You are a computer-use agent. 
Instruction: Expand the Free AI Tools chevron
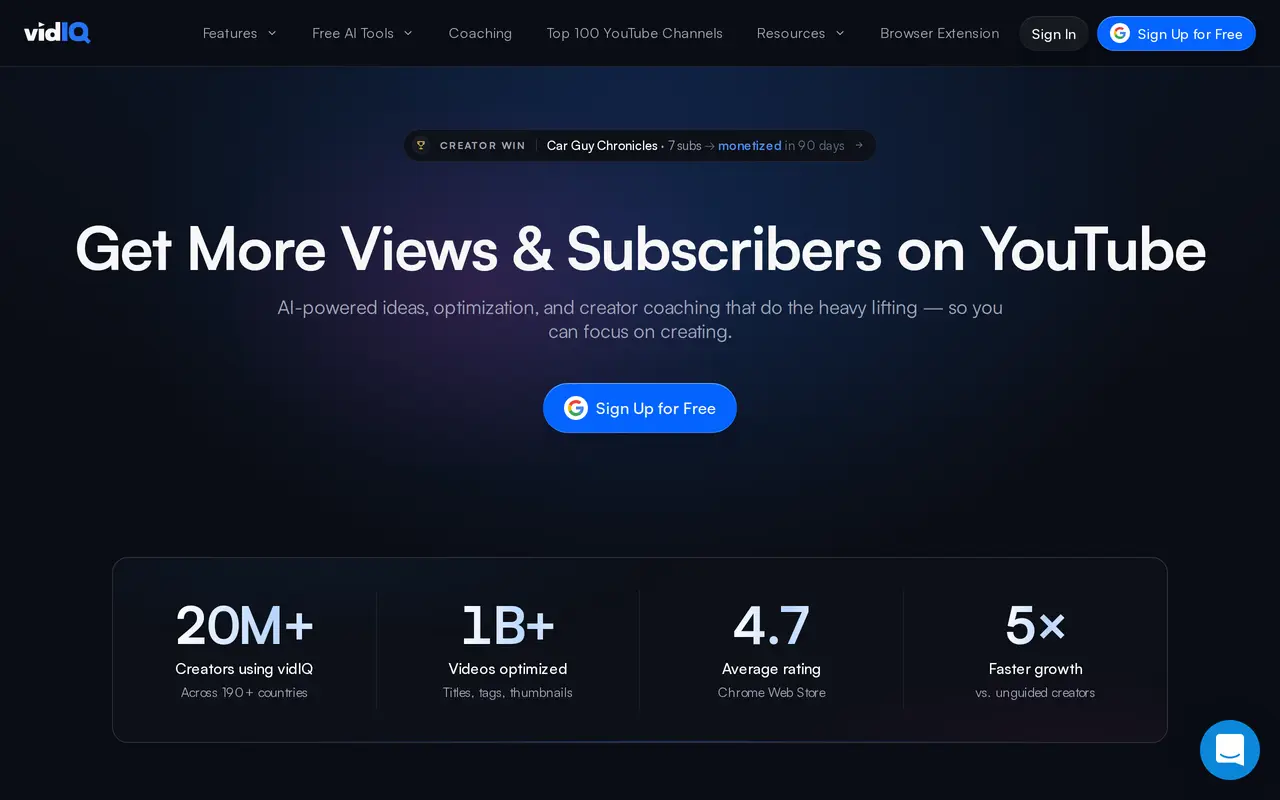[408, 33]
